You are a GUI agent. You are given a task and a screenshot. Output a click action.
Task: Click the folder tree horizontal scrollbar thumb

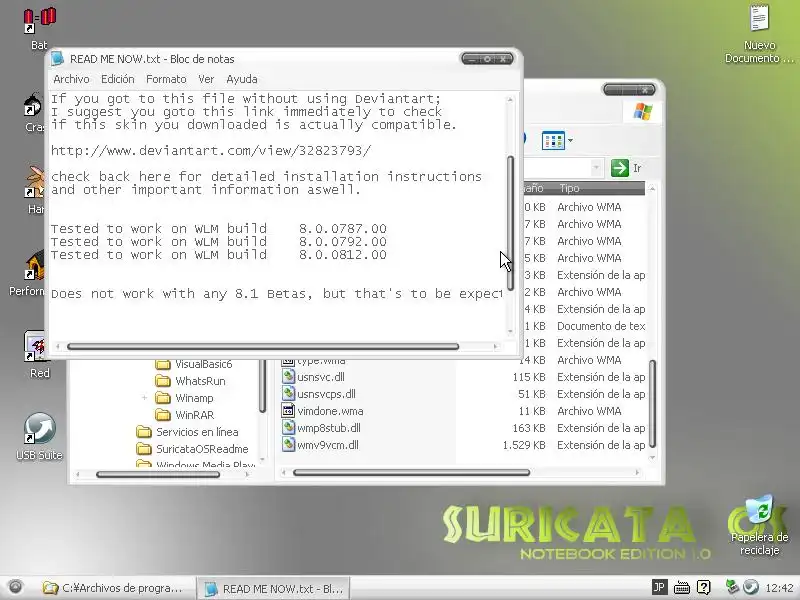pyautogui.click(x=158, y=474)
